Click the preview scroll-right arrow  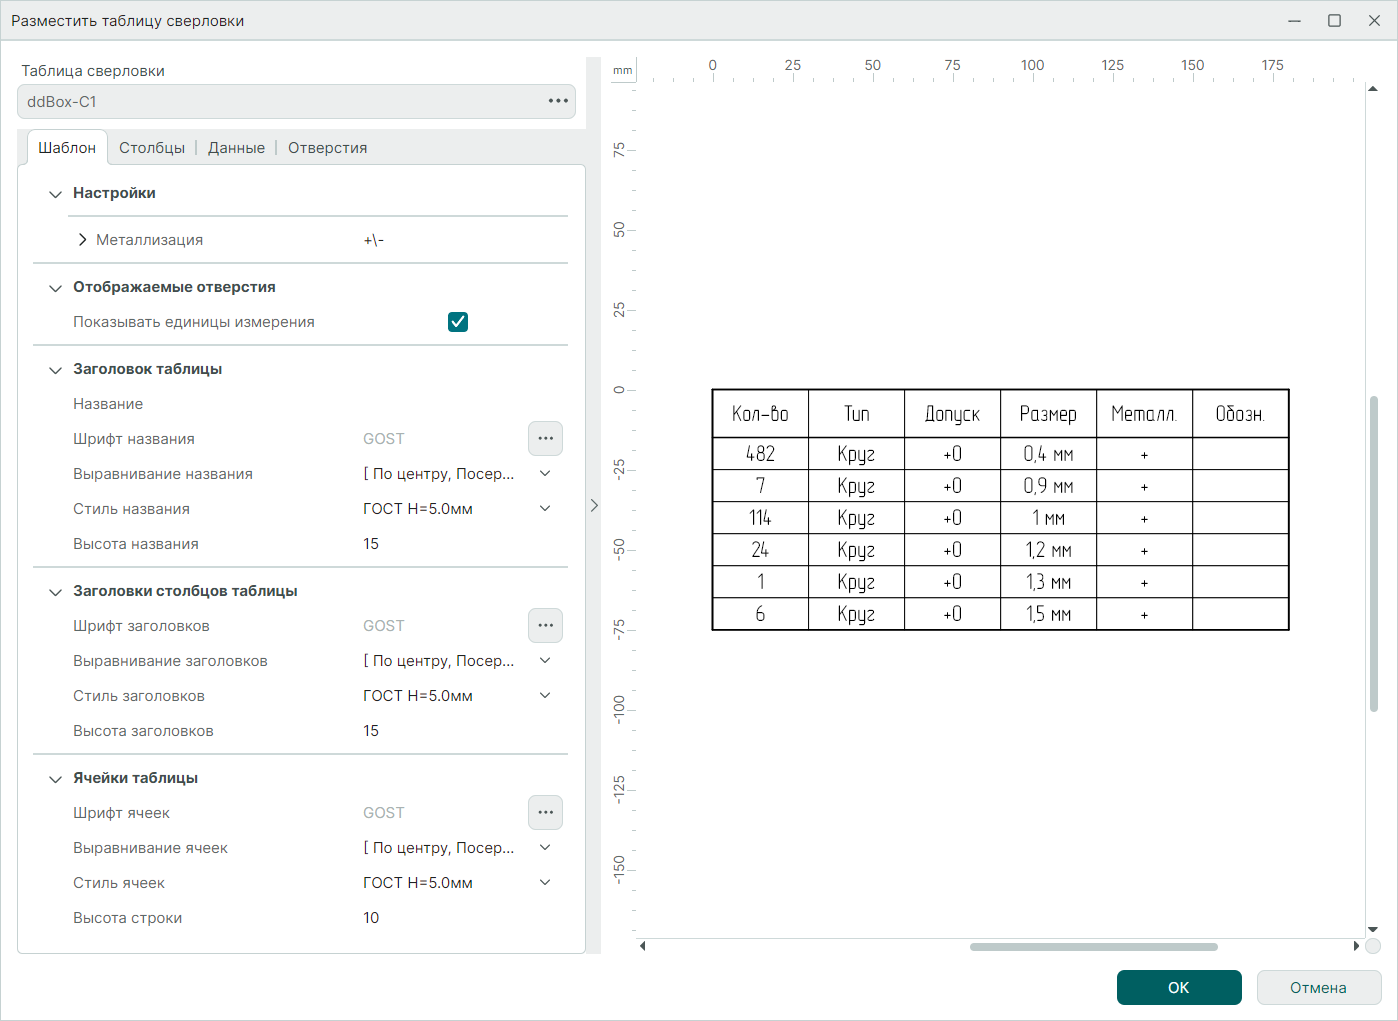[x=1356, y=946]
